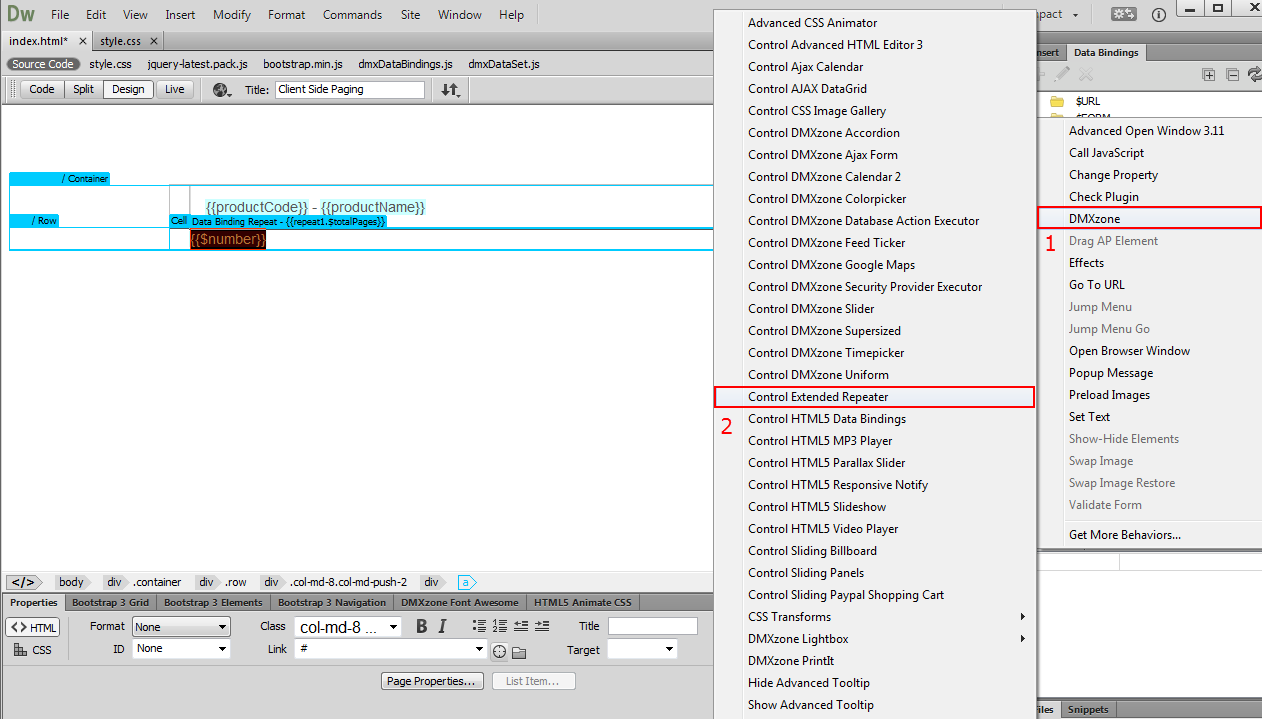Open the HTML5 Animate CSS tab
The width and height of the screenshot is (1262, 719).
coord(582,602)
